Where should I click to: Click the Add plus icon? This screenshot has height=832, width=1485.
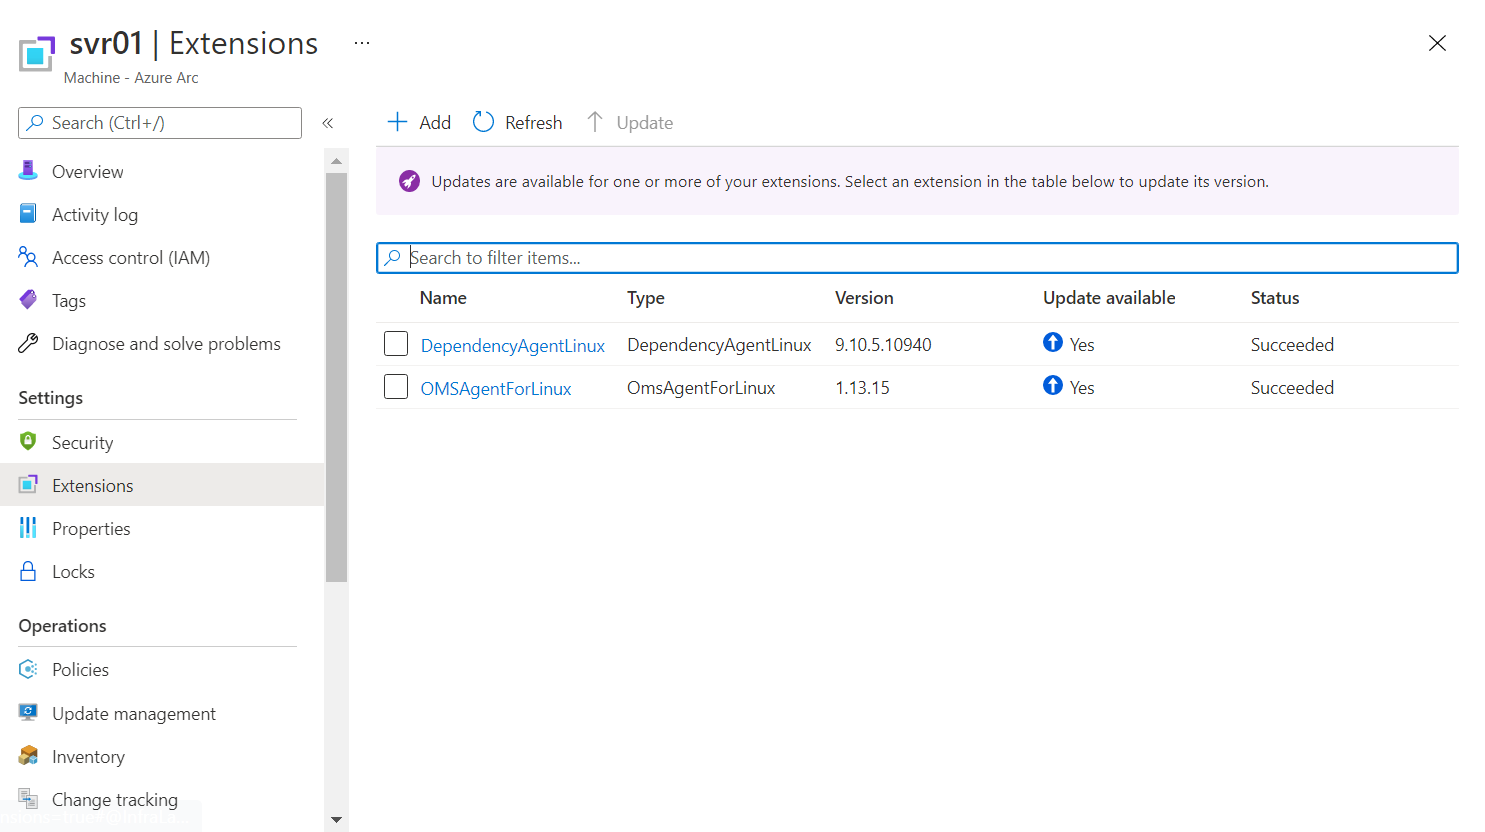point(397,122)
